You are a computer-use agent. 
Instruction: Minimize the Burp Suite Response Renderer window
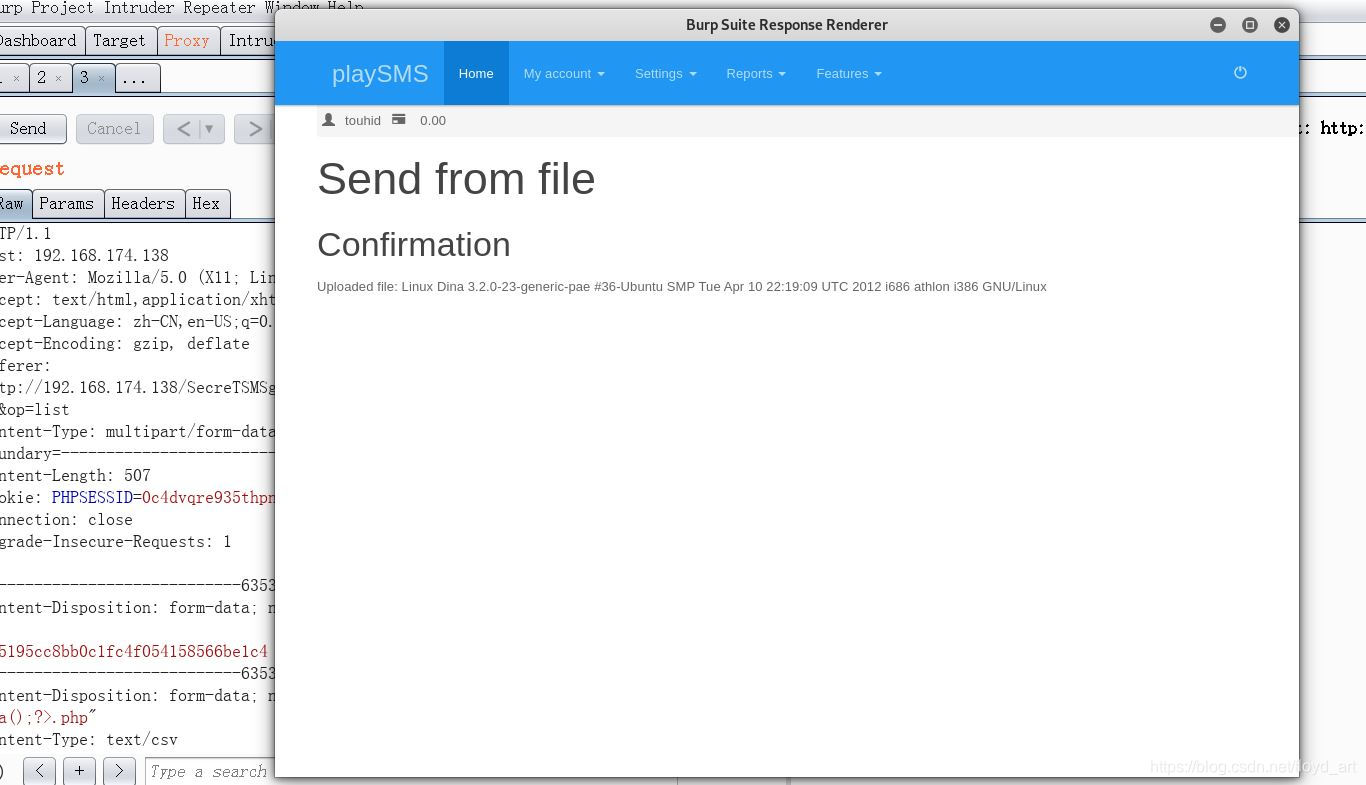pos(1218,25)
